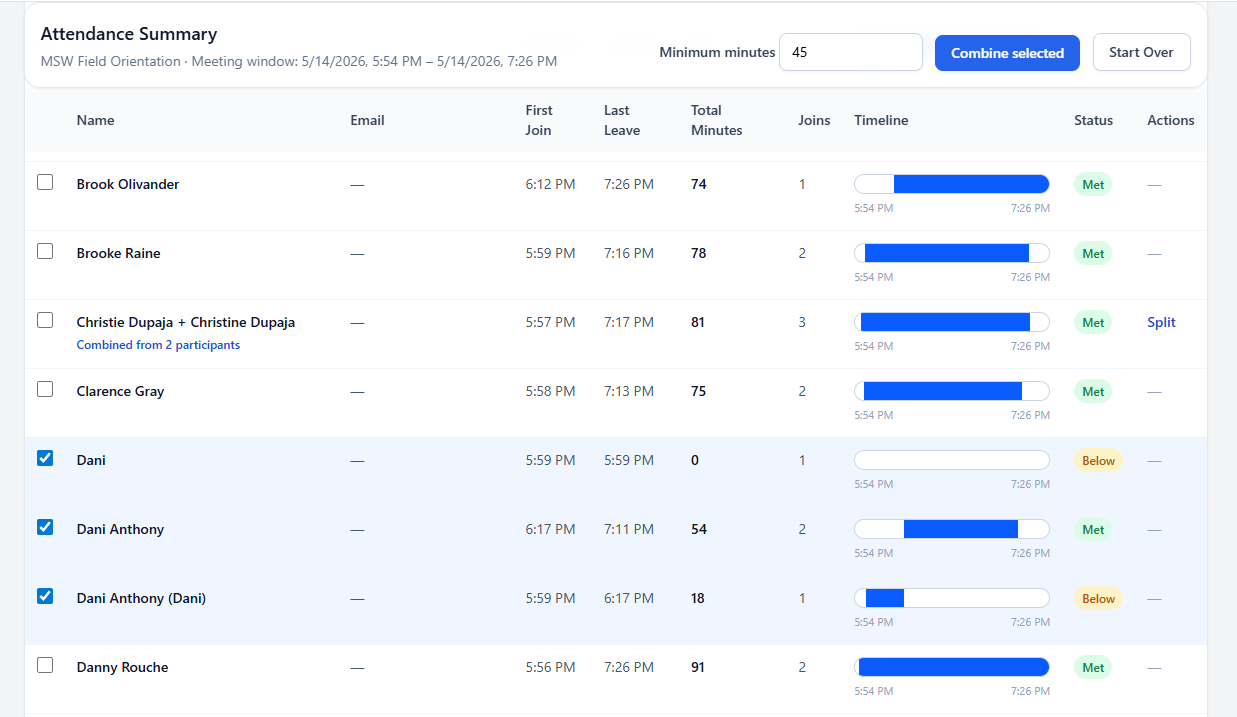Viewport: 1237px width, 717px height.
Task: Click the Met badge for Danny Rouche
Action: tap(1093, 668)
